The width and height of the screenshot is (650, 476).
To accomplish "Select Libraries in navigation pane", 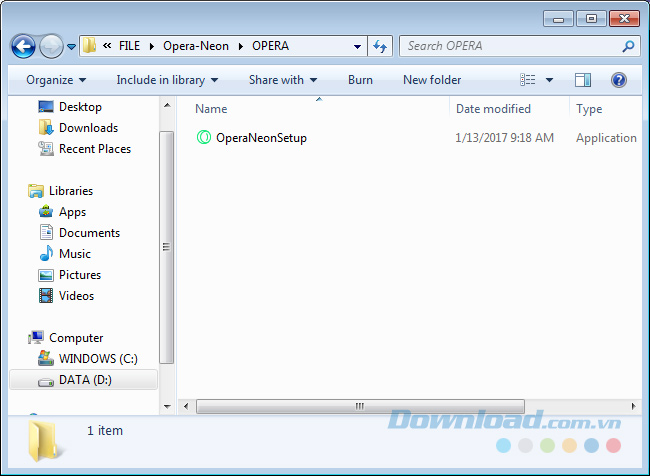I will [71, 191].
